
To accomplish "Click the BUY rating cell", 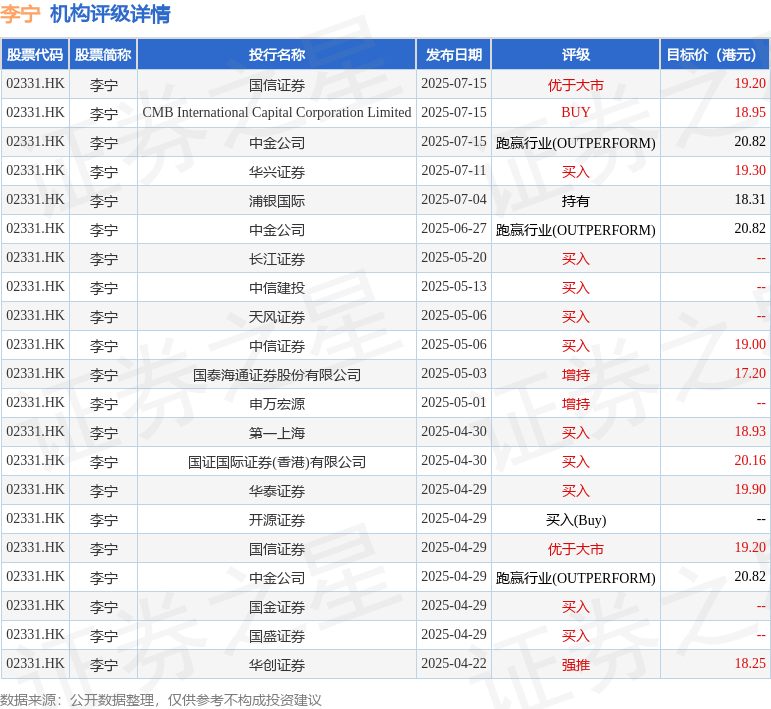I will click(x=576, y=113).
